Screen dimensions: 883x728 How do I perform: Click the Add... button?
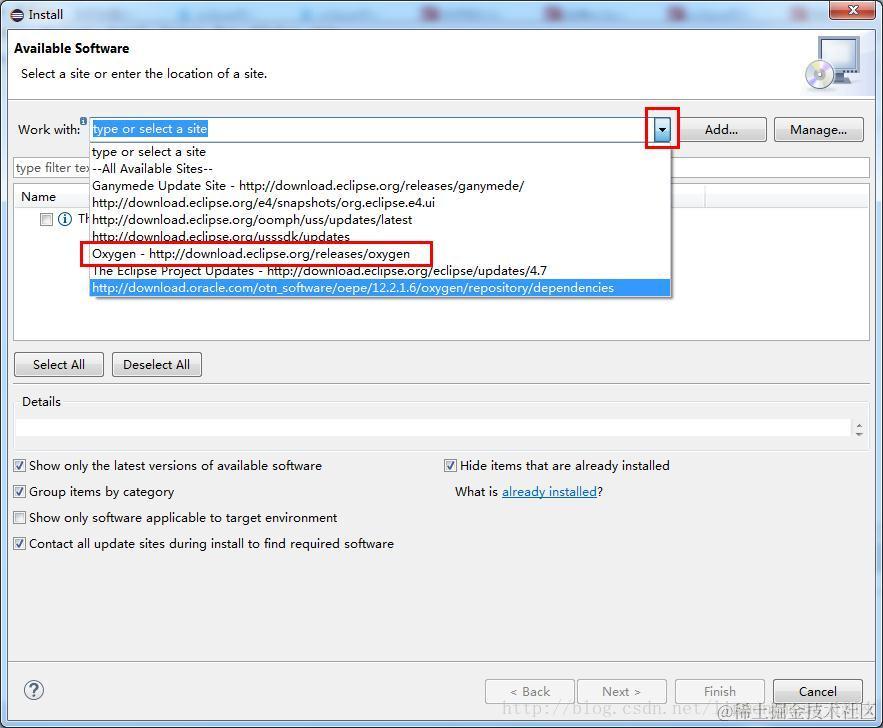(721, 129)
